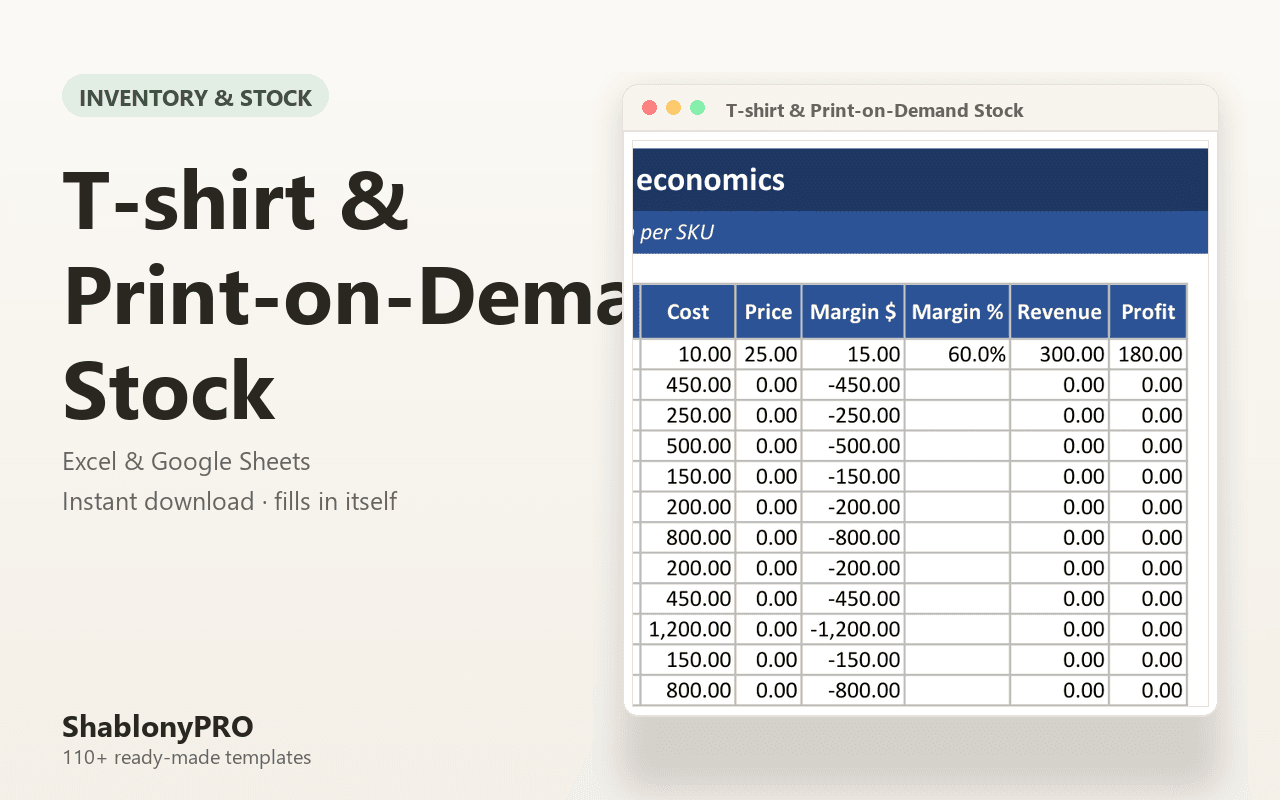1280x800 pixels.
Task: Select the Cost column header
Action: [x=688, y=312]
